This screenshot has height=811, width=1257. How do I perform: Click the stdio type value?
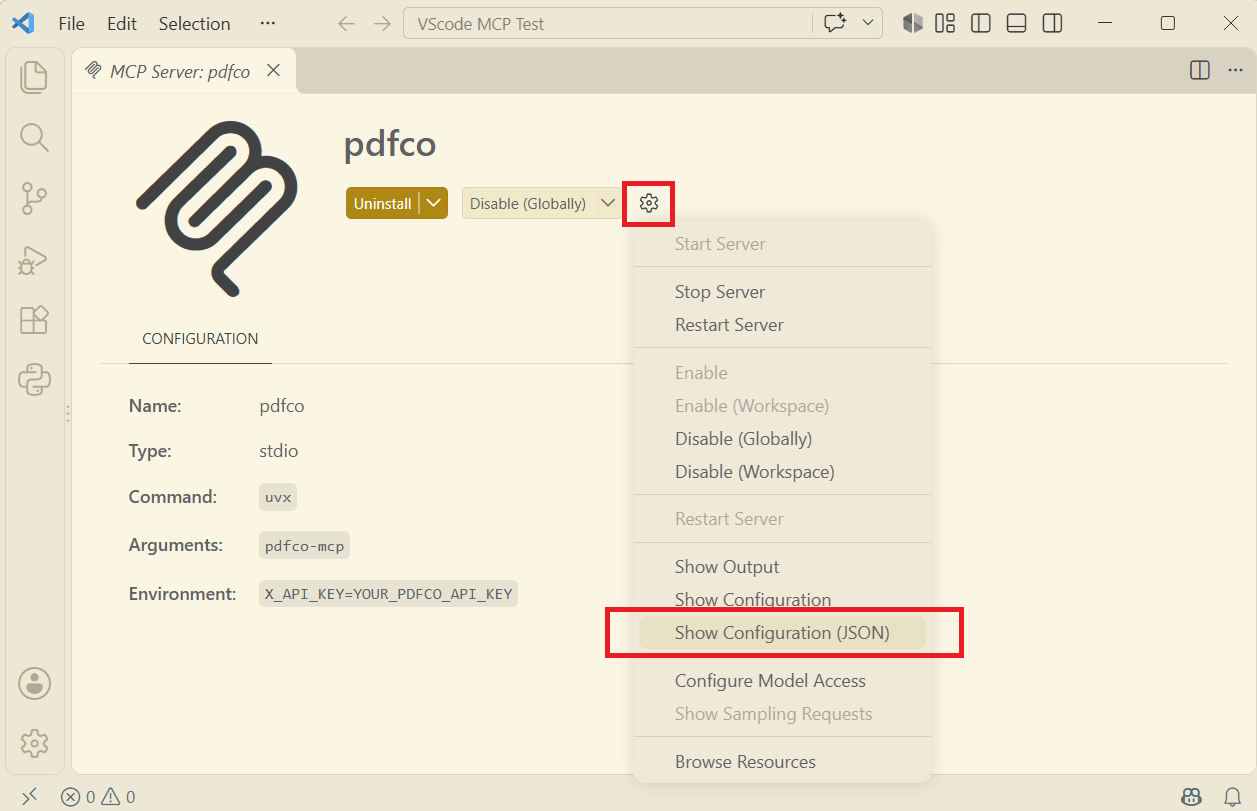(278, 451)
